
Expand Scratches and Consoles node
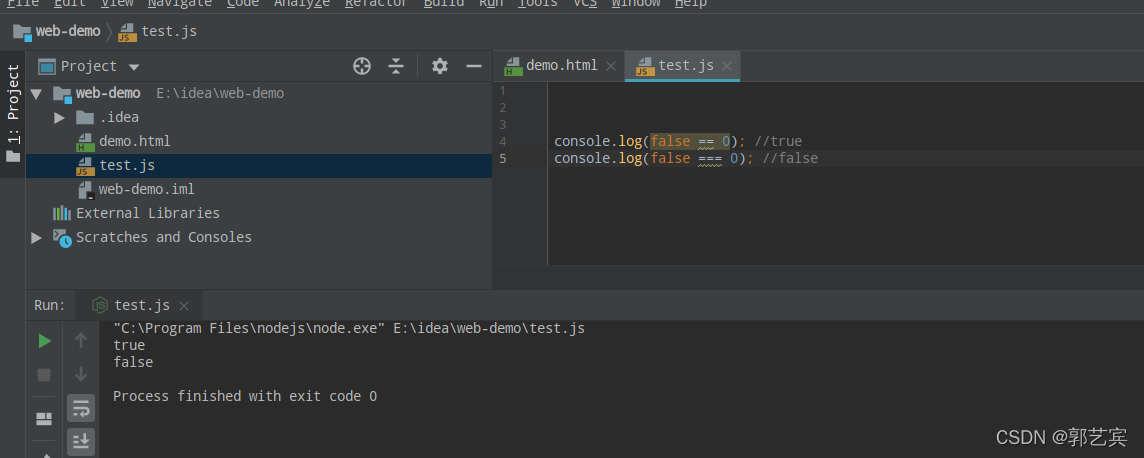(x=36, y=237)
